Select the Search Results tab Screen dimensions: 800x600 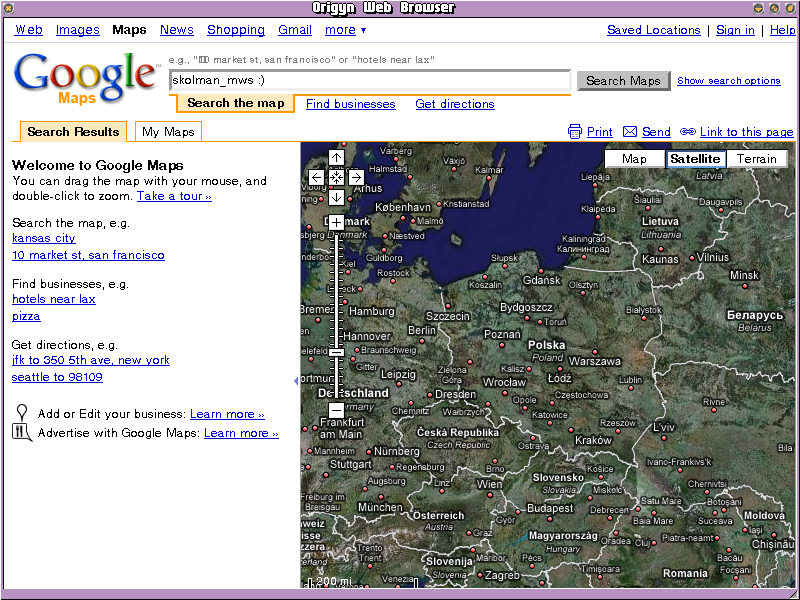(73, 132)
